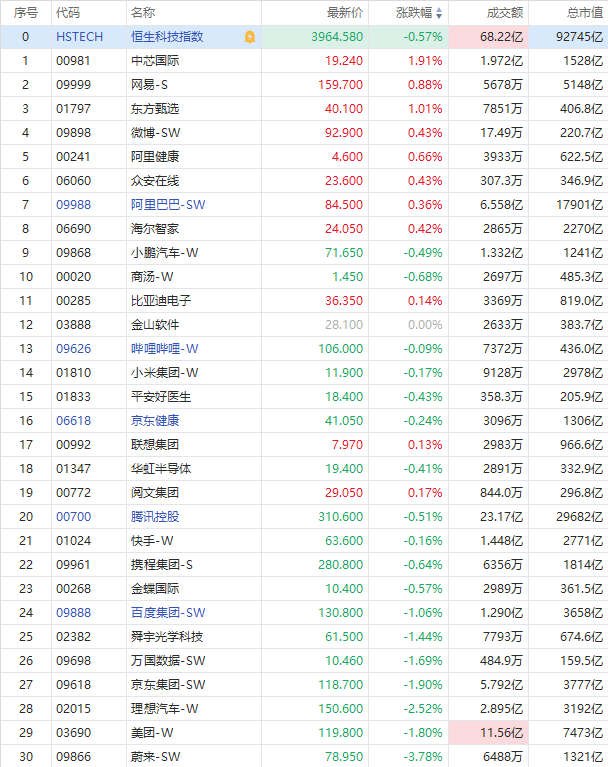
Task: Select 比亚迪电子 name cell
Action: pyautogui.click(x=194, y=300)
